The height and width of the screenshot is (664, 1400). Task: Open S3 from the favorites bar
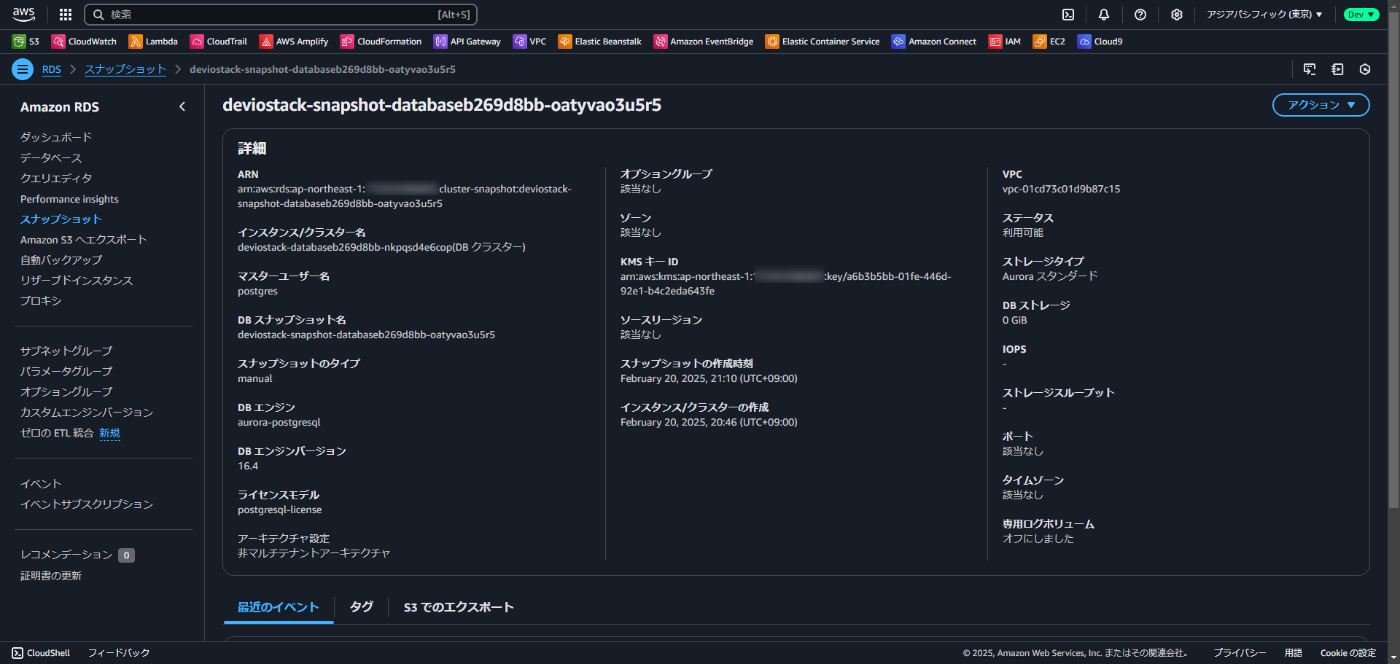pos(25,41)
